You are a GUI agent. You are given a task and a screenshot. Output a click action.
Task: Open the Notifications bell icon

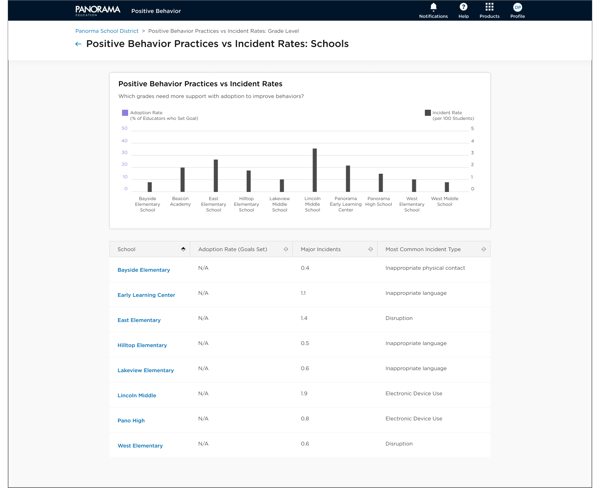pyautogui.click(x=433, y=8)
